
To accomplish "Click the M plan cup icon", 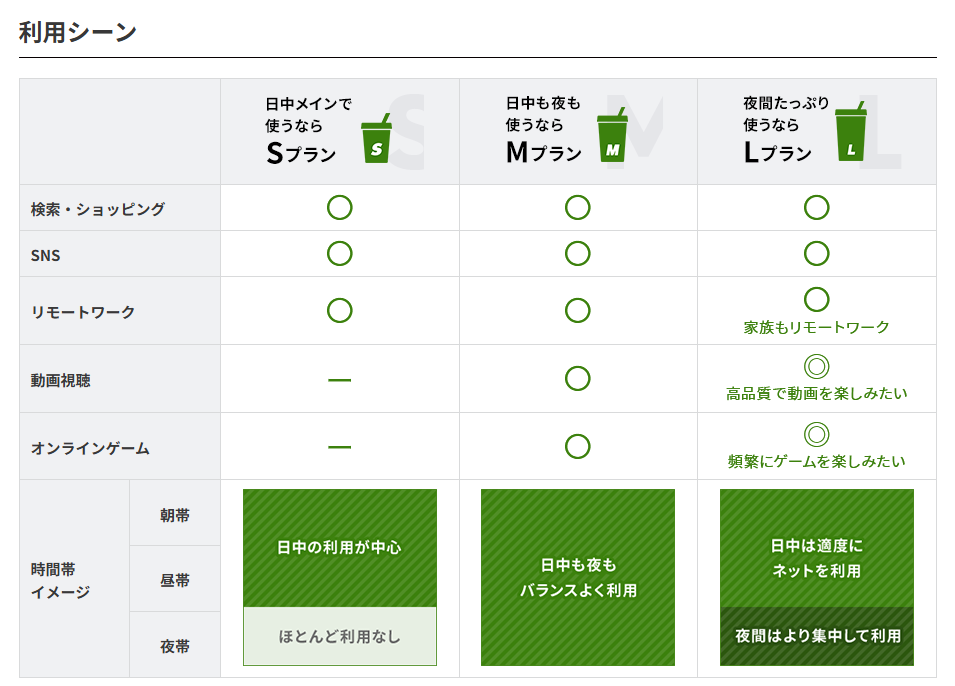I will point(612,138).
